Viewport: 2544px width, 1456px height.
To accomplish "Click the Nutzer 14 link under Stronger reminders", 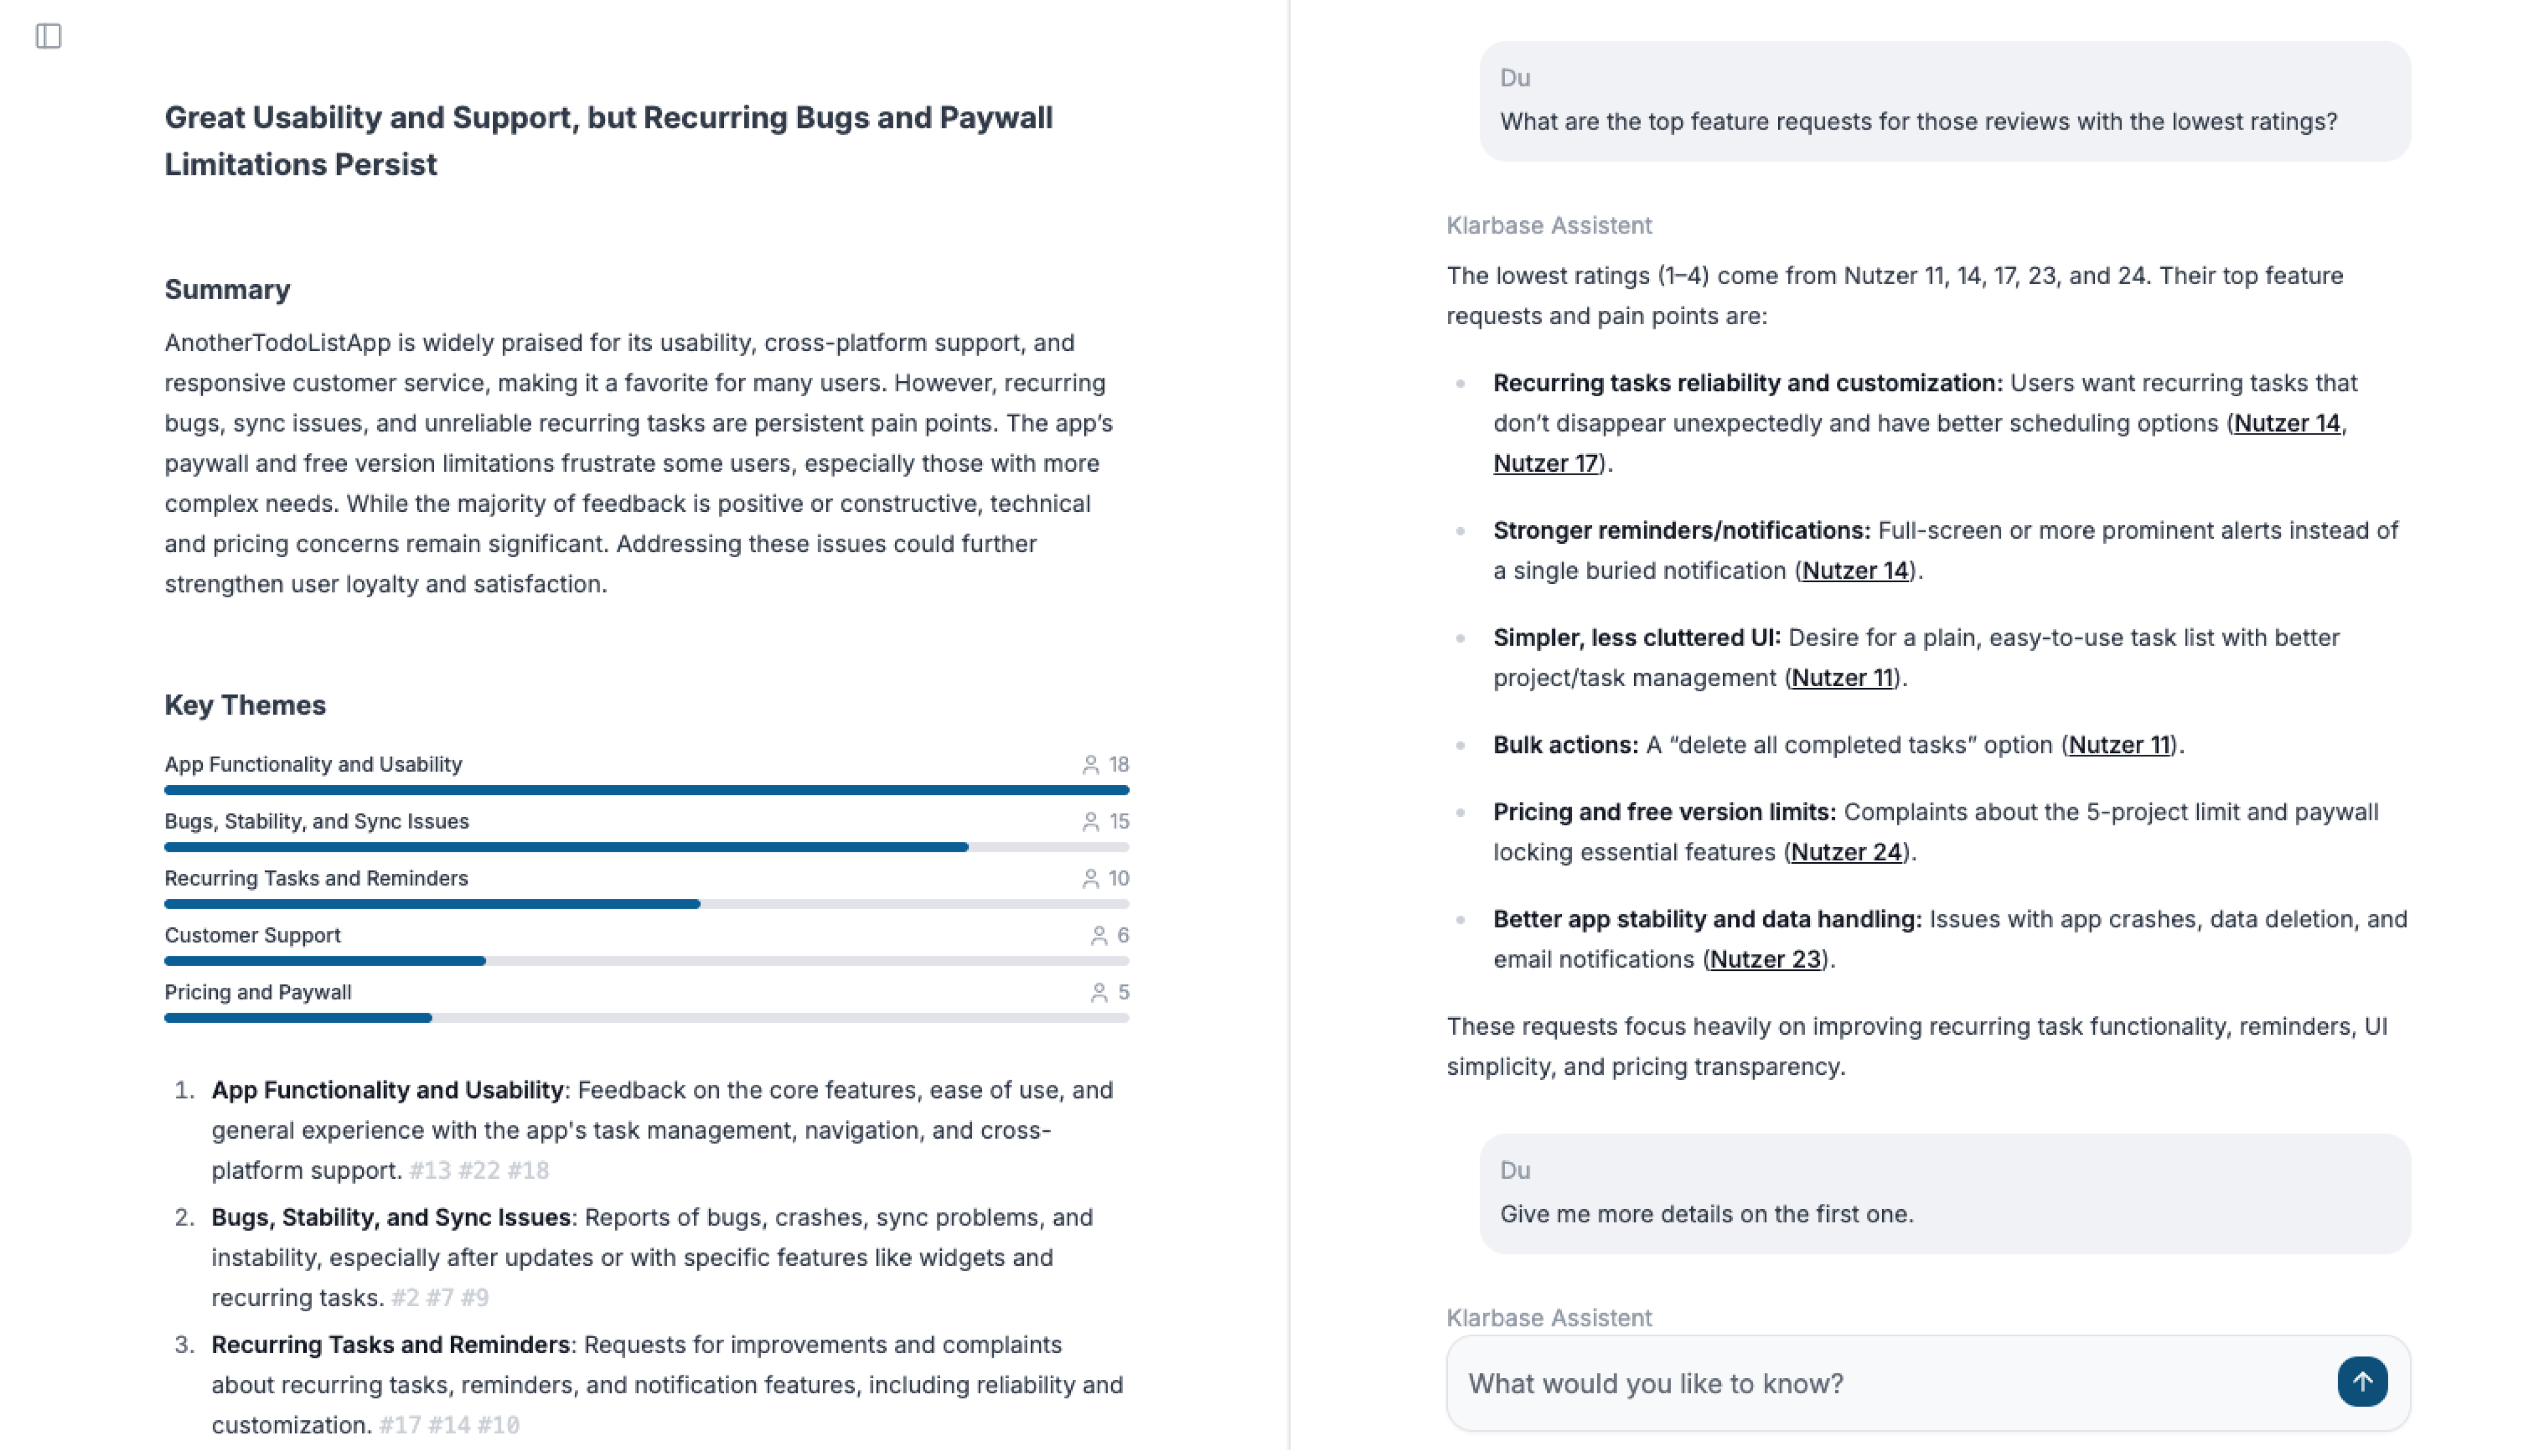I will pyautogui.click(x=1855, y=570).
